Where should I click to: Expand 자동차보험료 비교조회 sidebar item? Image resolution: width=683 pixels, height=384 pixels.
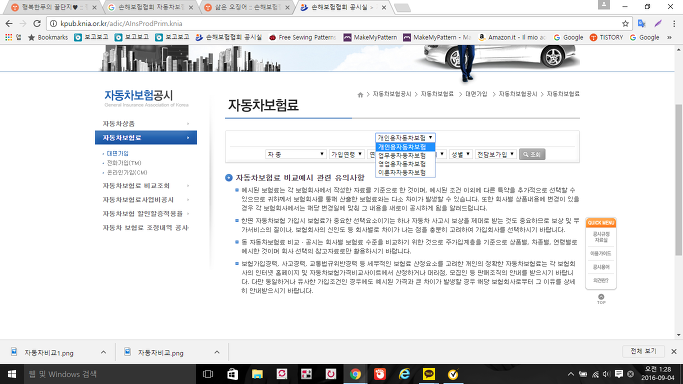point(145,186)
